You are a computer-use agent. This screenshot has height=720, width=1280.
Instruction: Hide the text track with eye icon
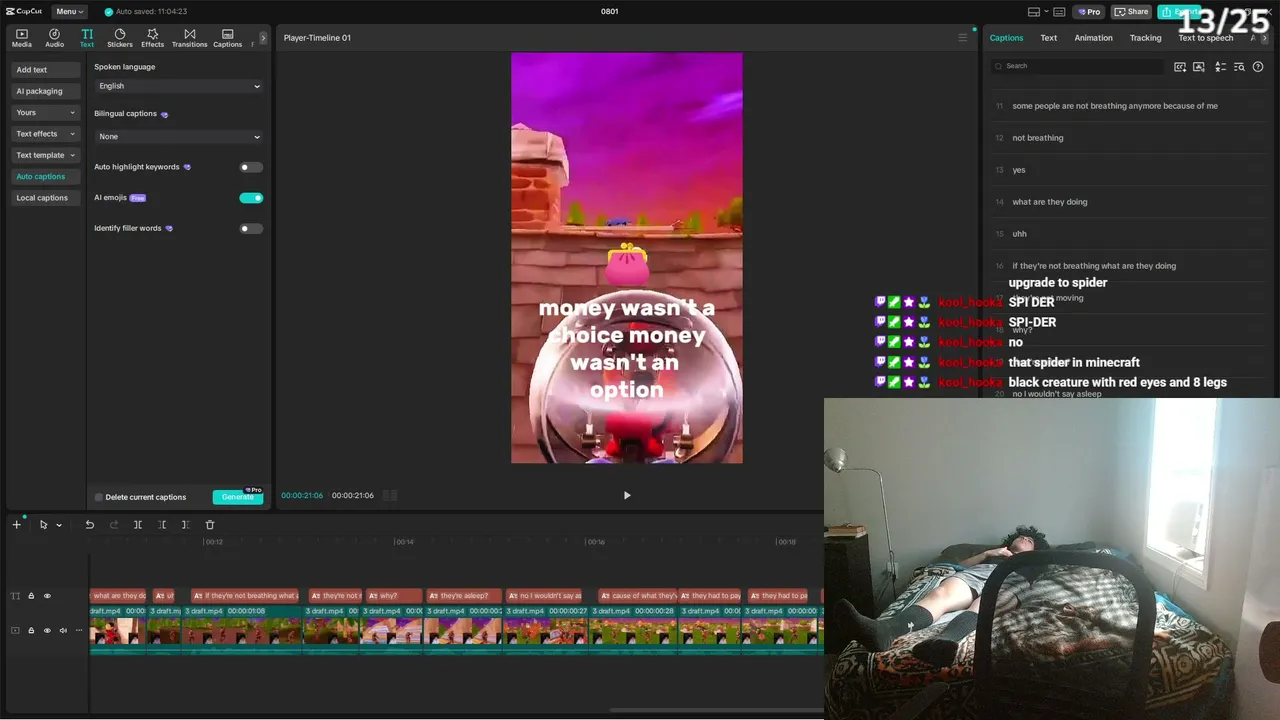[47, 596]
